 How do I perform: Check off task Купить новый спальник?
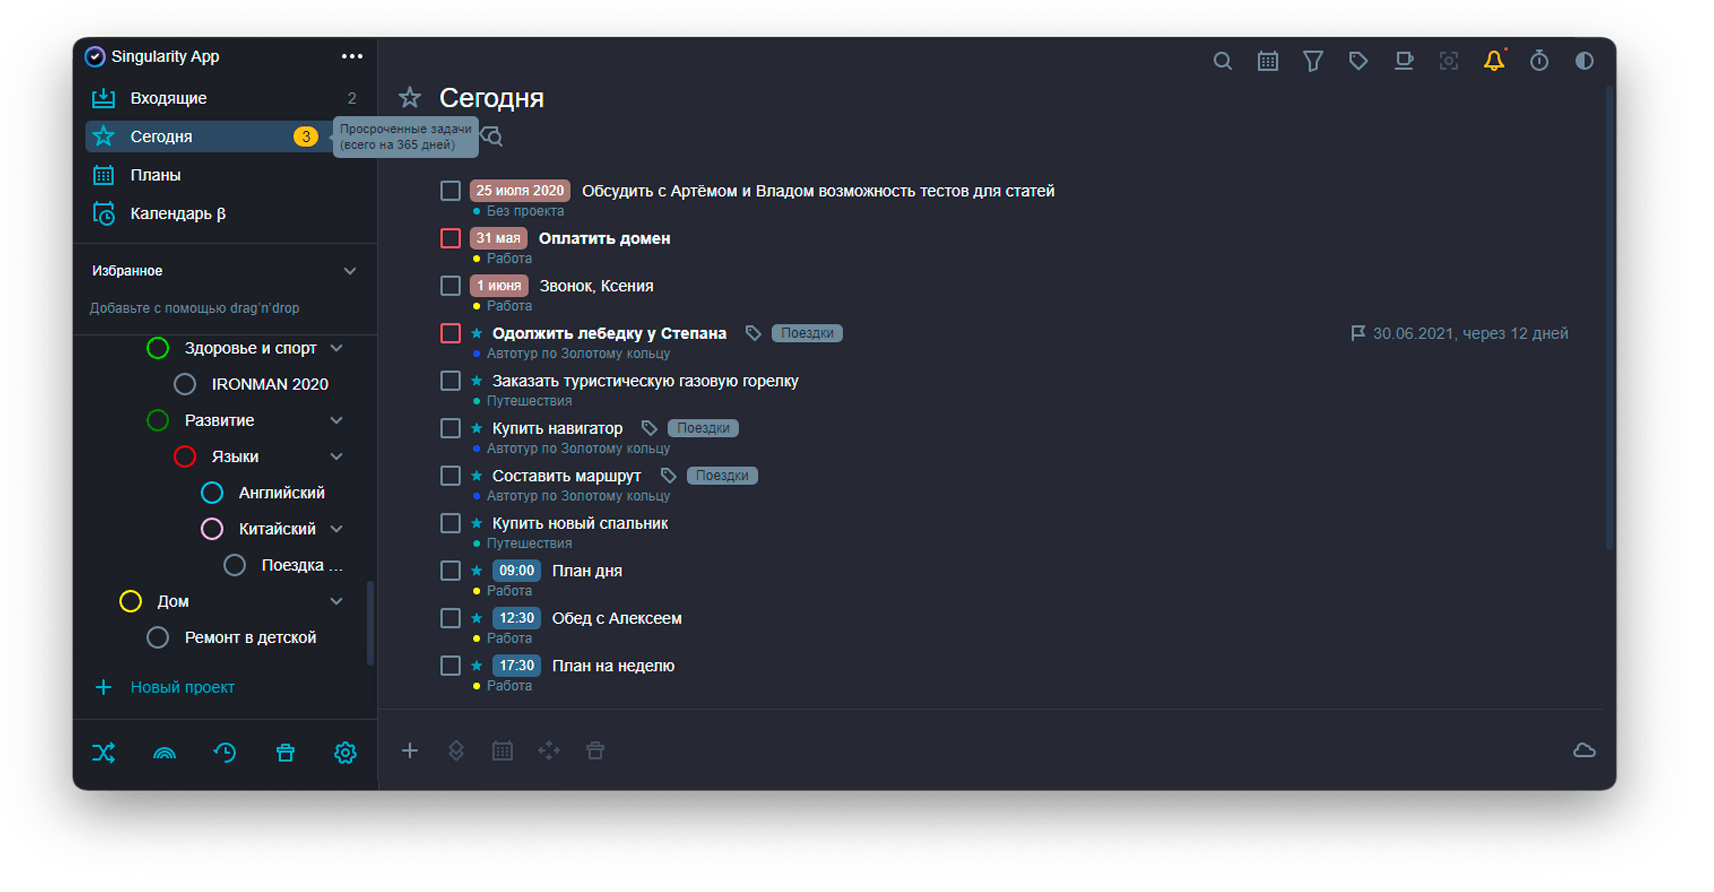click(451, 523)
